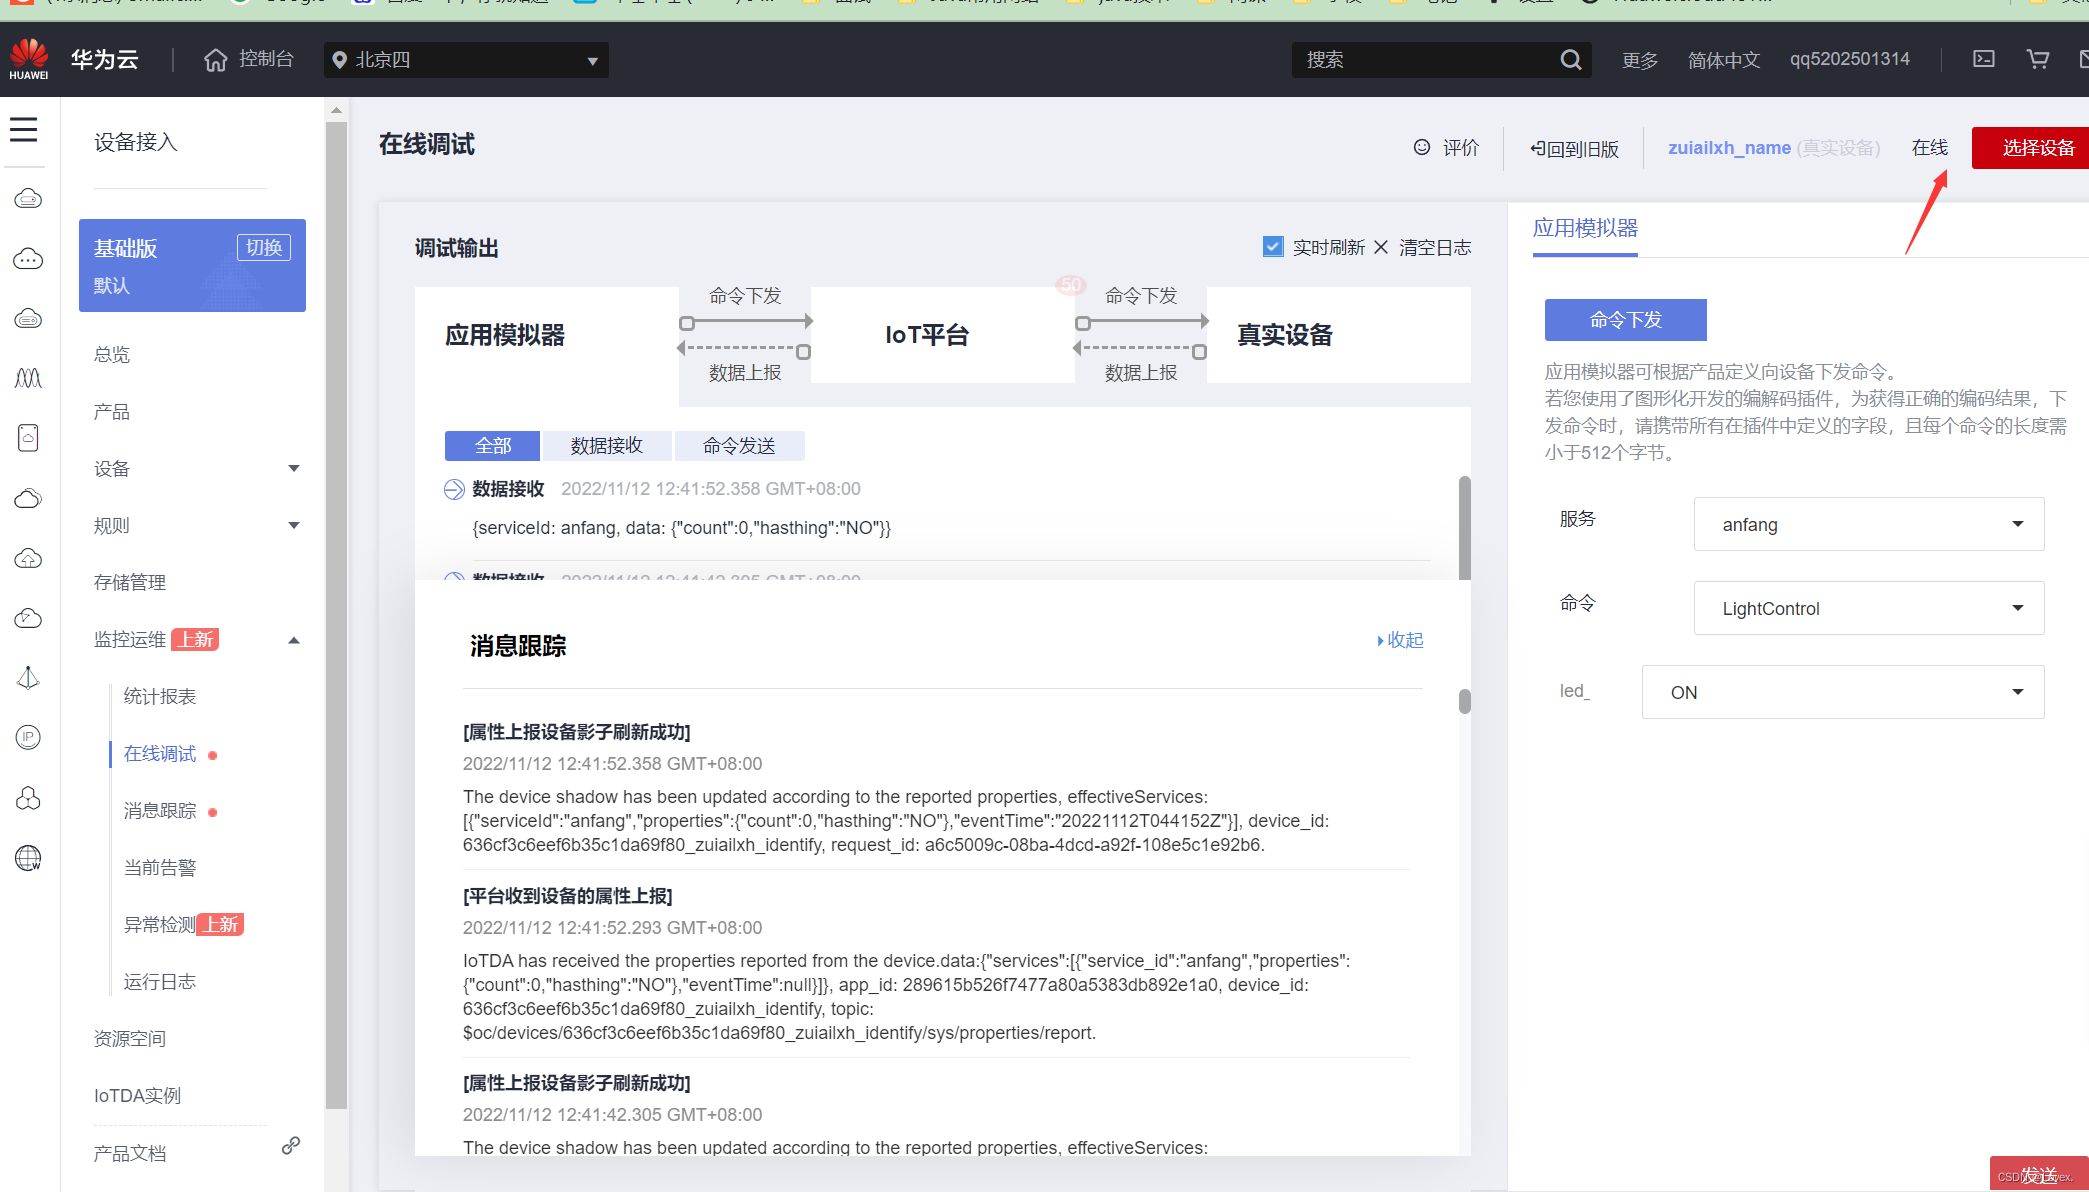
Task: Open the 北京四 region dropdown
Action: pos(466,60)
